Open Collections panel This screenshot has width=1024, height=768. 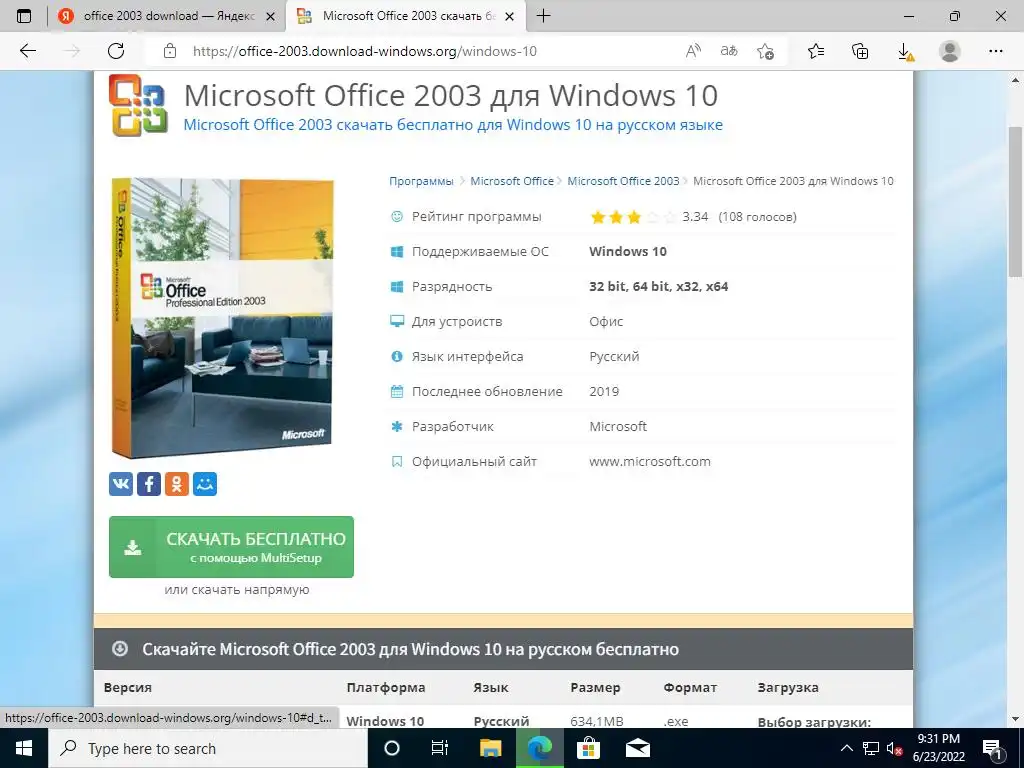(x=860, y=51)
